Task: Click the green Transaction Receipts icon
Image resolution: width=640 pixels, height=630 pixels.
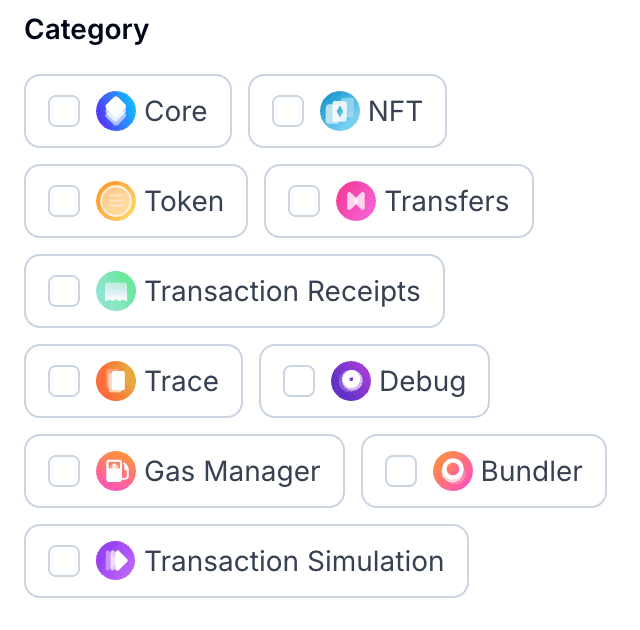Action: (116, 291)
